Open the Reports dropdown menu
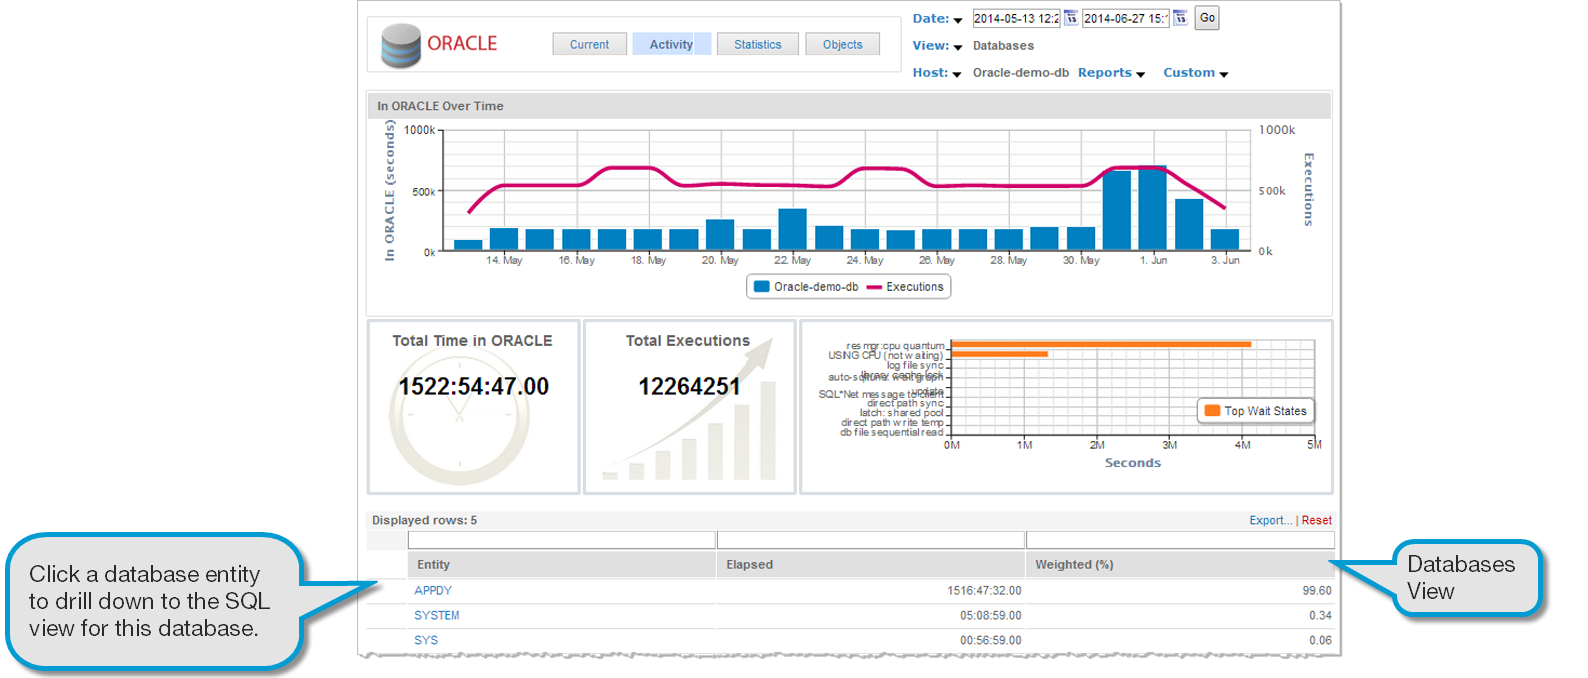Viewport: 1588px width, 678px height. coord(1111,73)
